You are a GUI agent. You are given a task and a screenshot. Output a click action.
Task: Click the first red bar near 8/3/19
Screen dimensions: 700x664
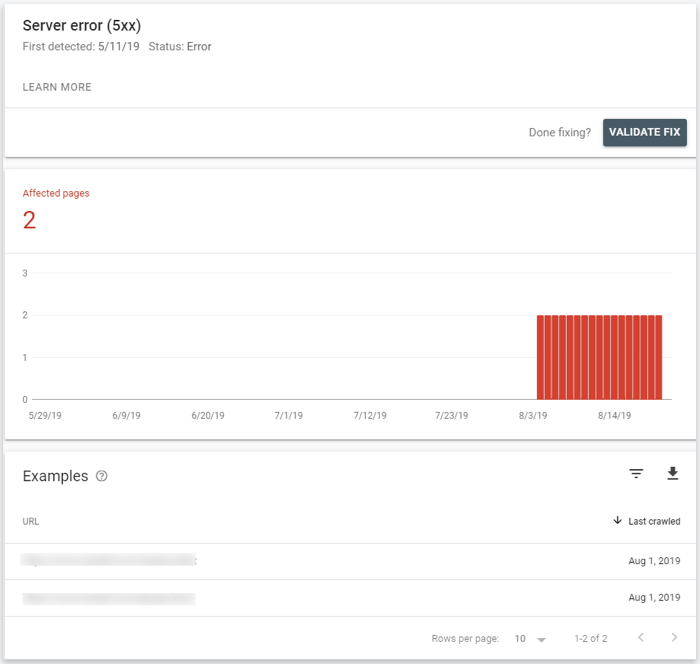541,357
